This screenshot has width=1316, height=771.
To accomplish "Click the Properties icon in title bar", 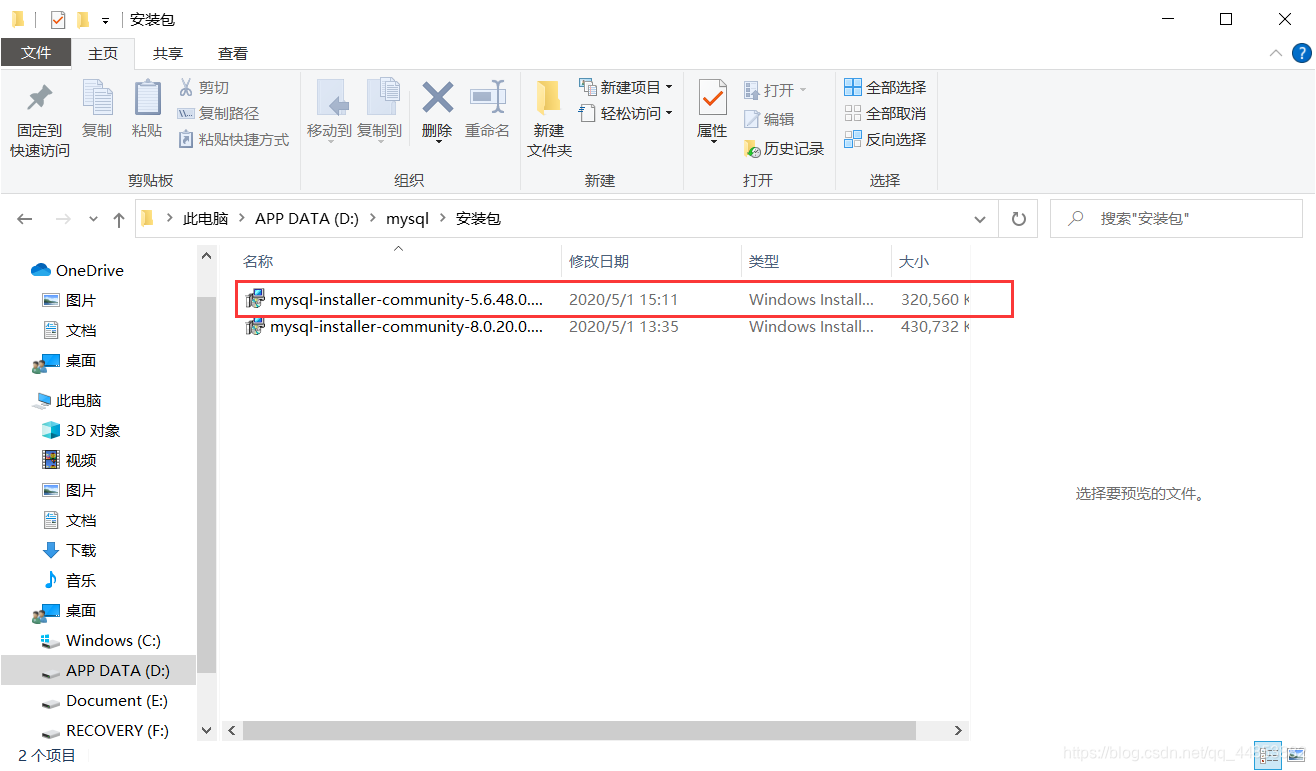I will click(x=58, y=19).
